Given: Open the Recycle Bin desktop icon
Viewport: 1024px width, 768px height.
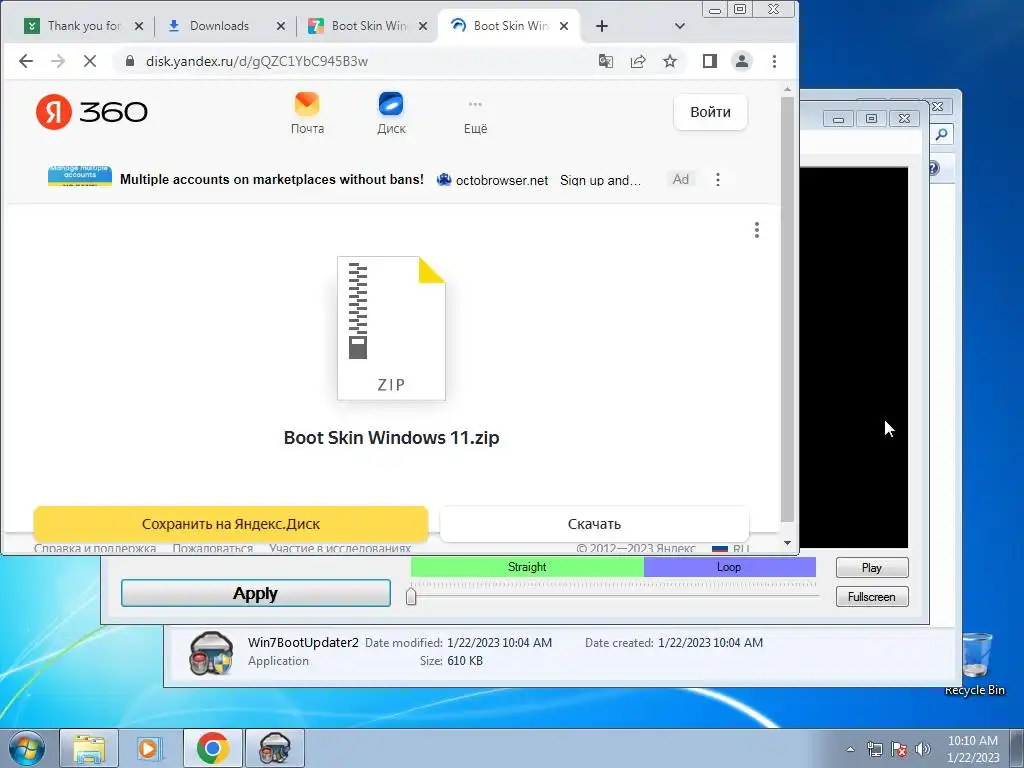Looking at the screenshot, I should 976,664.
